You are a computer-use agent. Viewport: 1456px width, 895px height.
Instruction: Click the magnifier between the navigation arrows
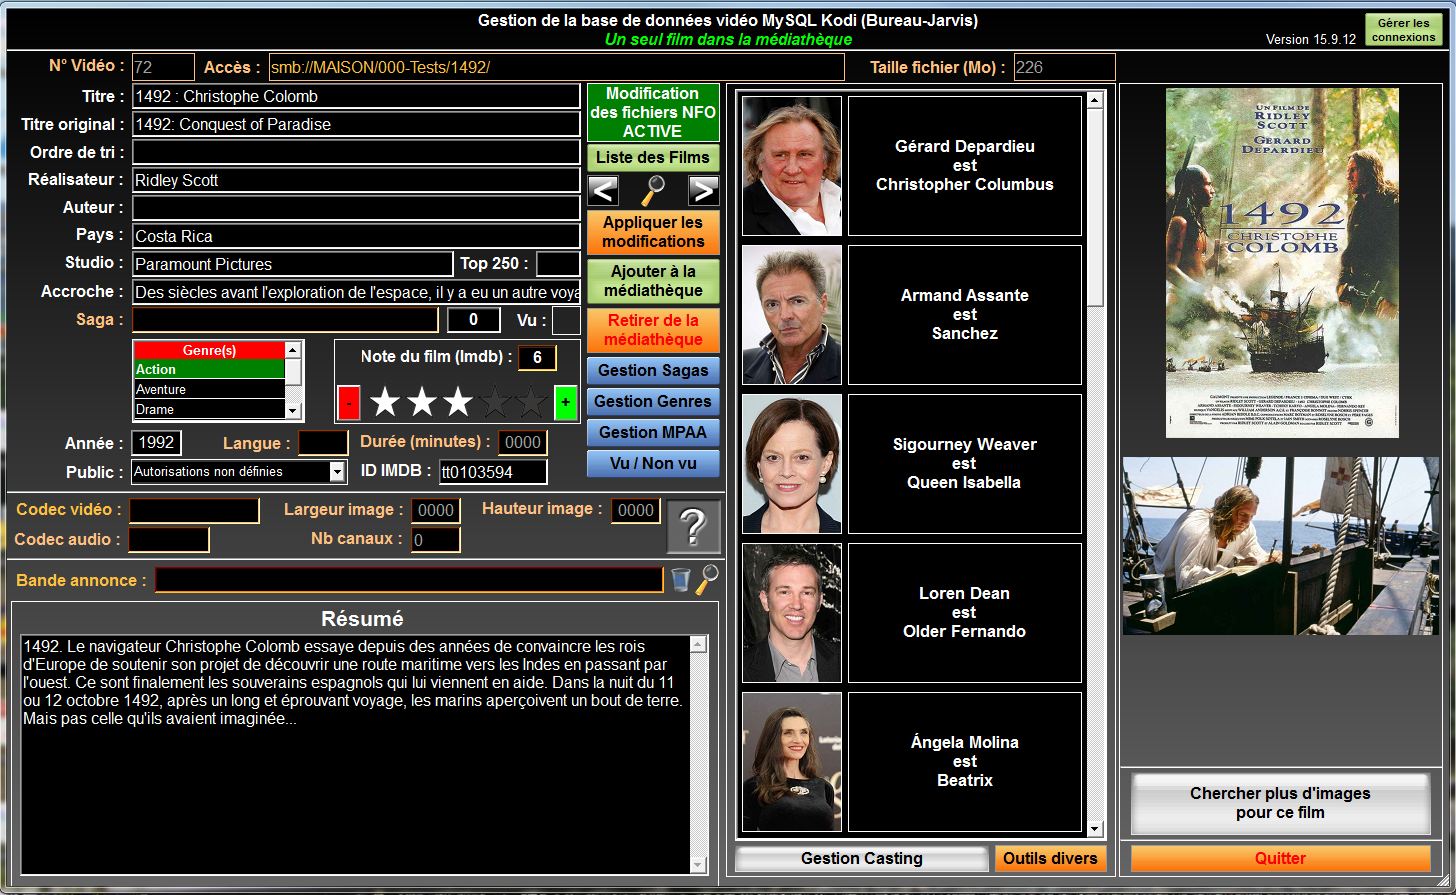[x=653, y=190]
